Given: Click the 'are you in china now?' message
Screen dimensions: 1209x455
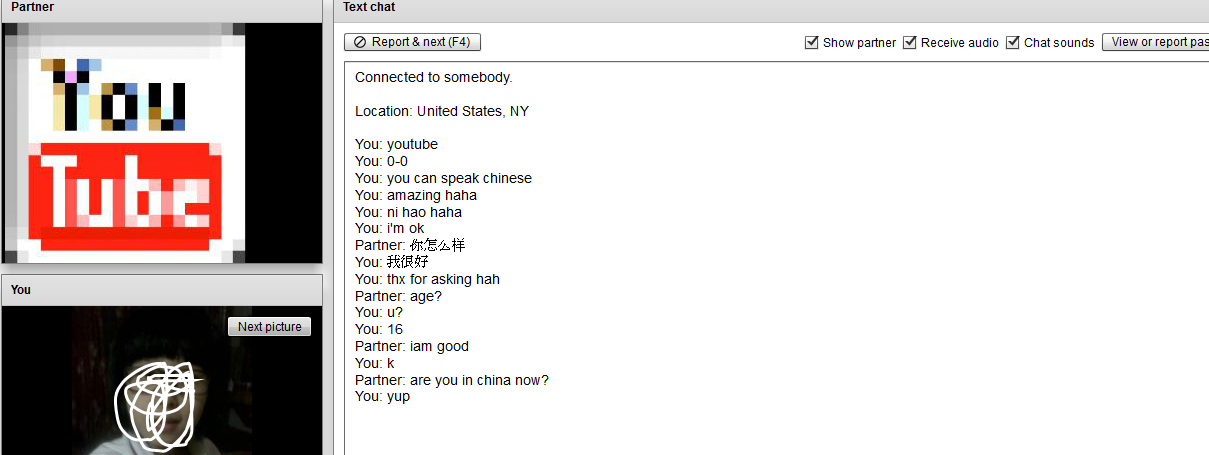Looking at the screenshot, I should 452,380.
